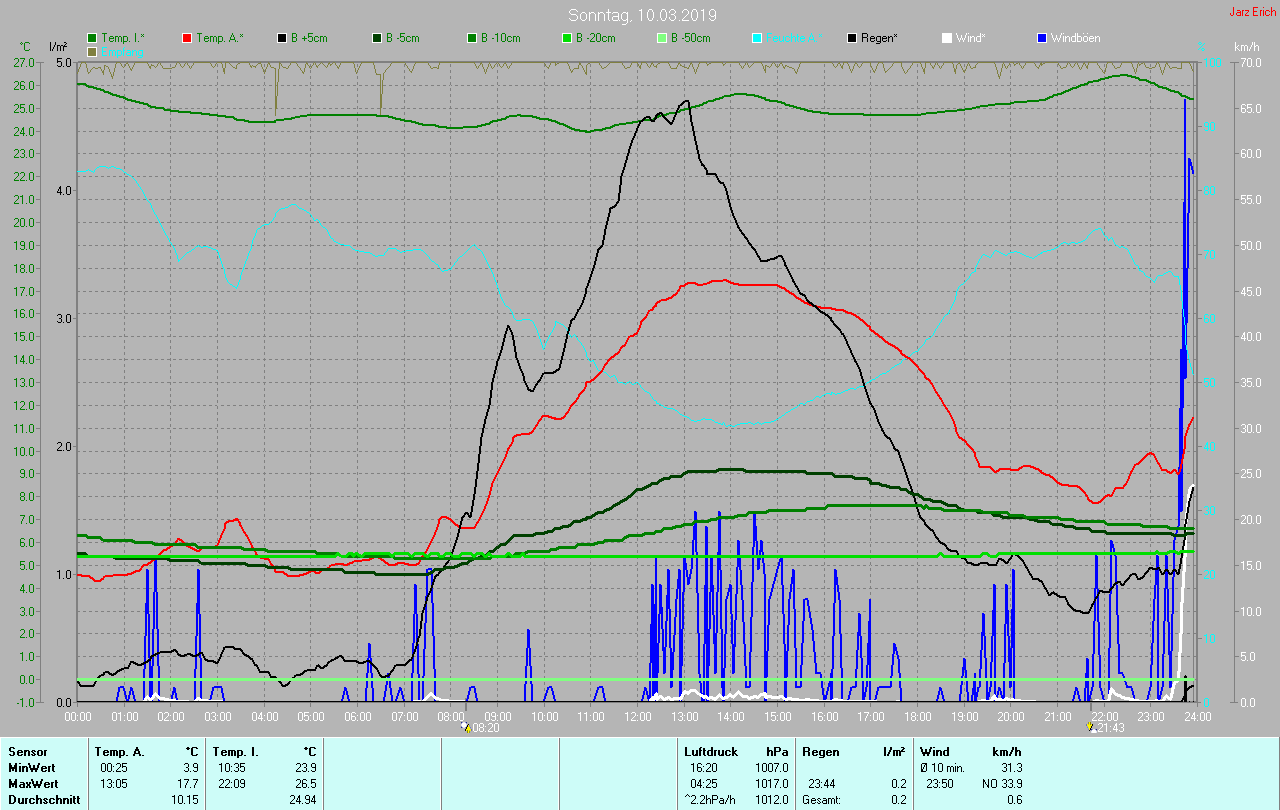
Task: Select the B -5cm legend color square
Action: (x=378, y=38)
